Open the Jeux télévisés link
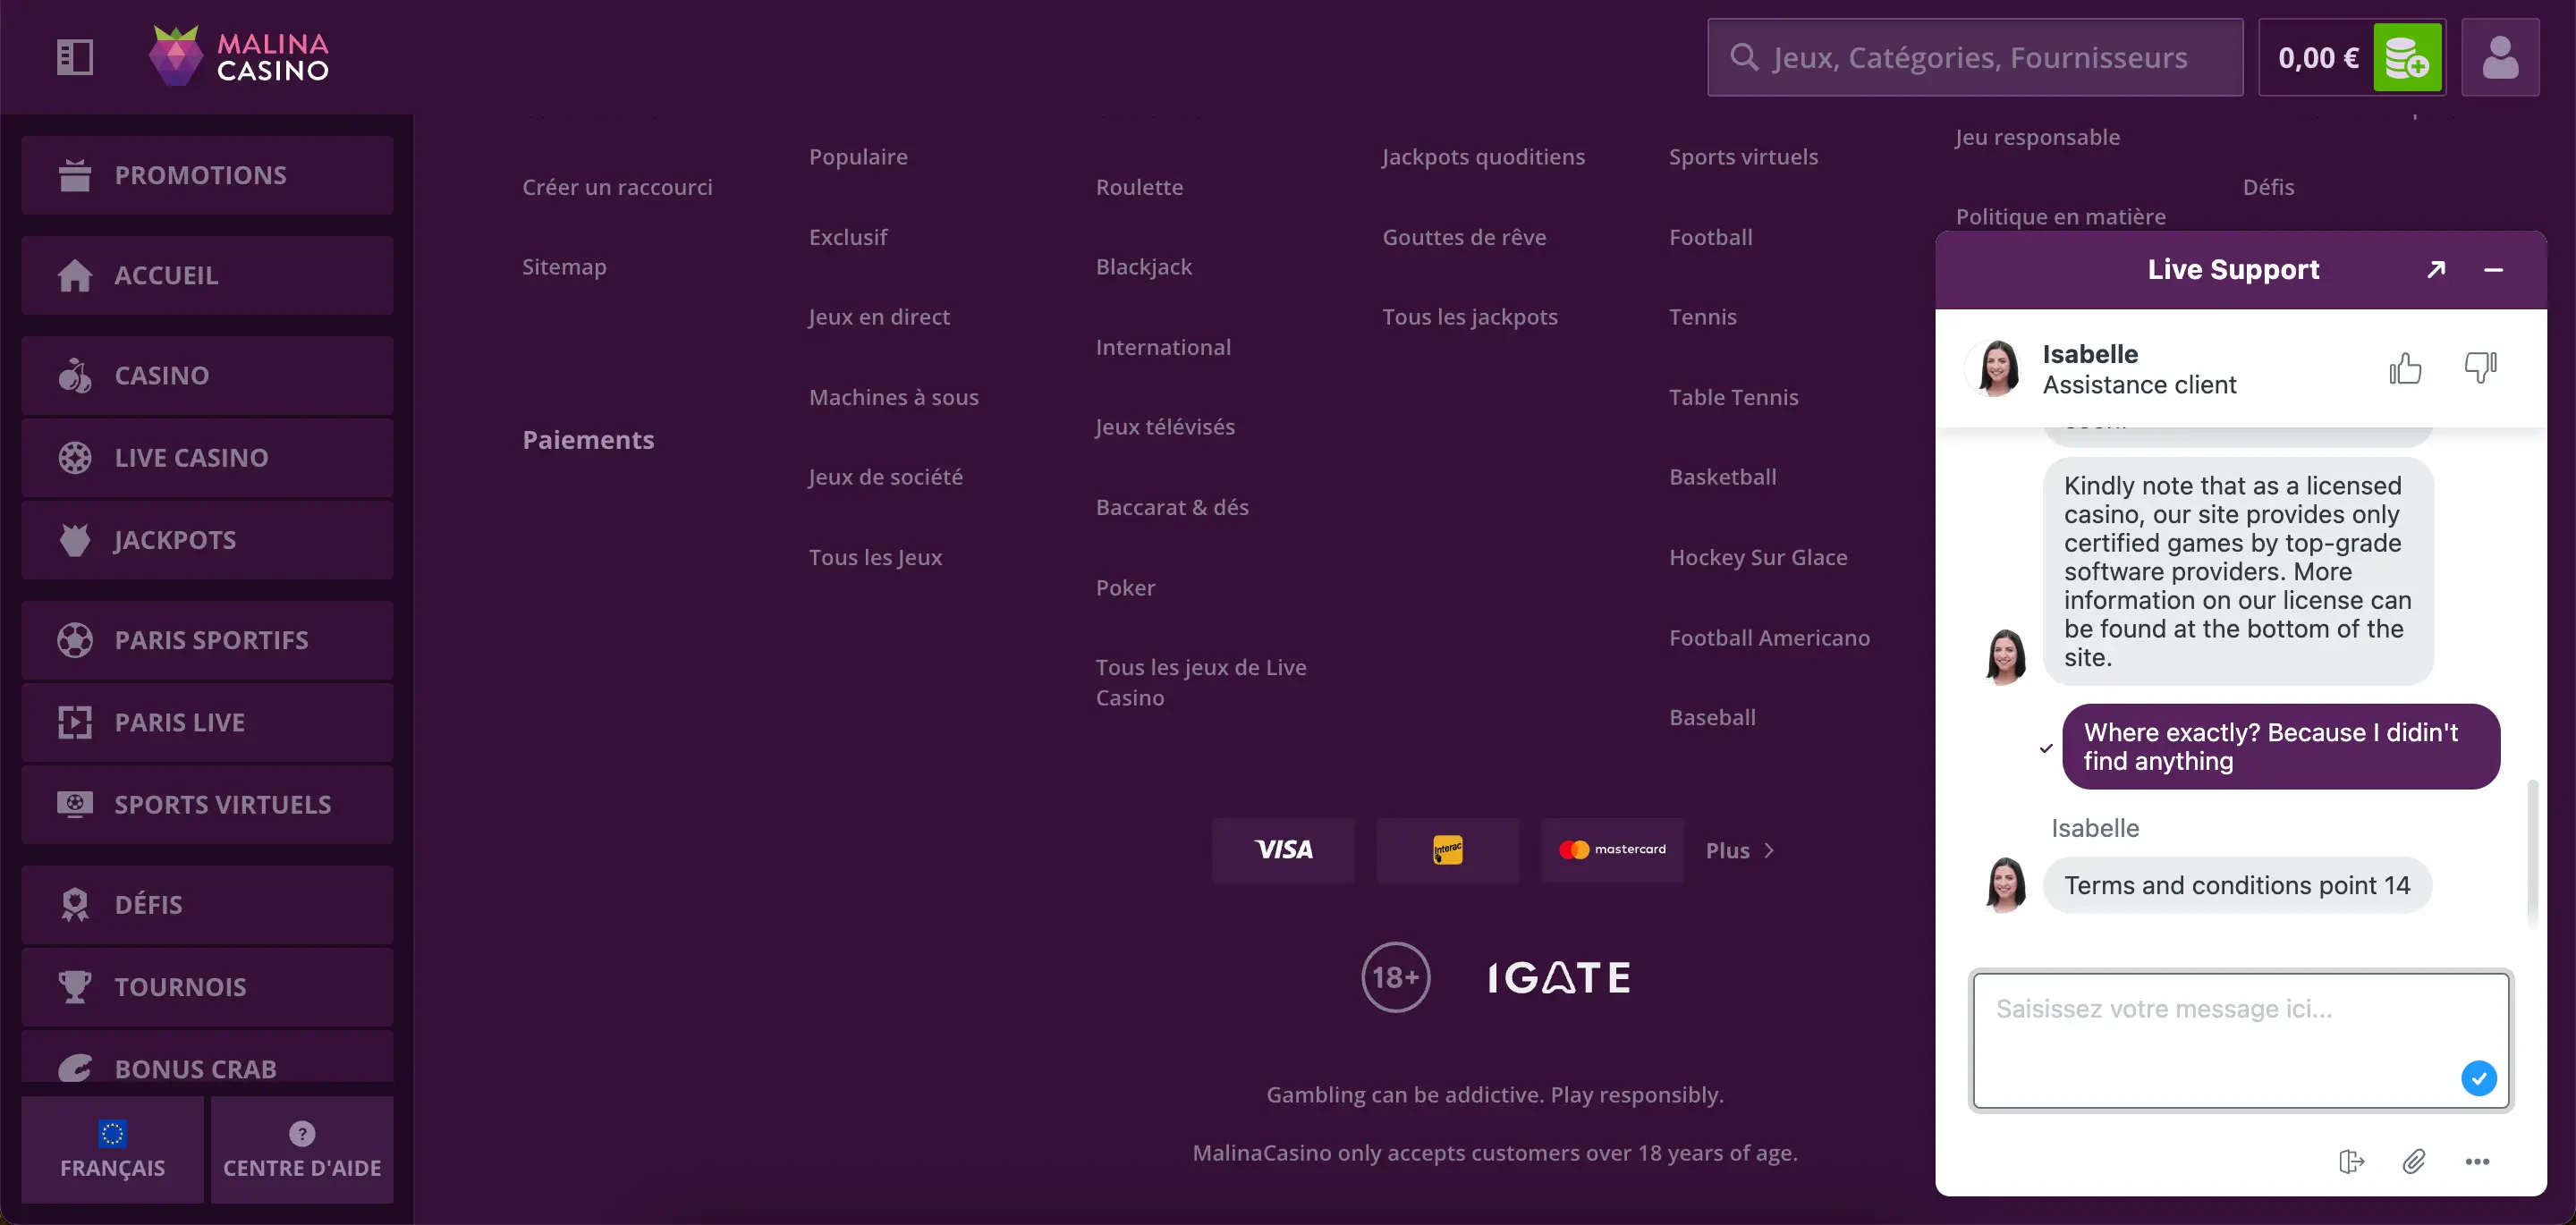This screenshot has height=1225, width=2576. (x=1165, y=427)
